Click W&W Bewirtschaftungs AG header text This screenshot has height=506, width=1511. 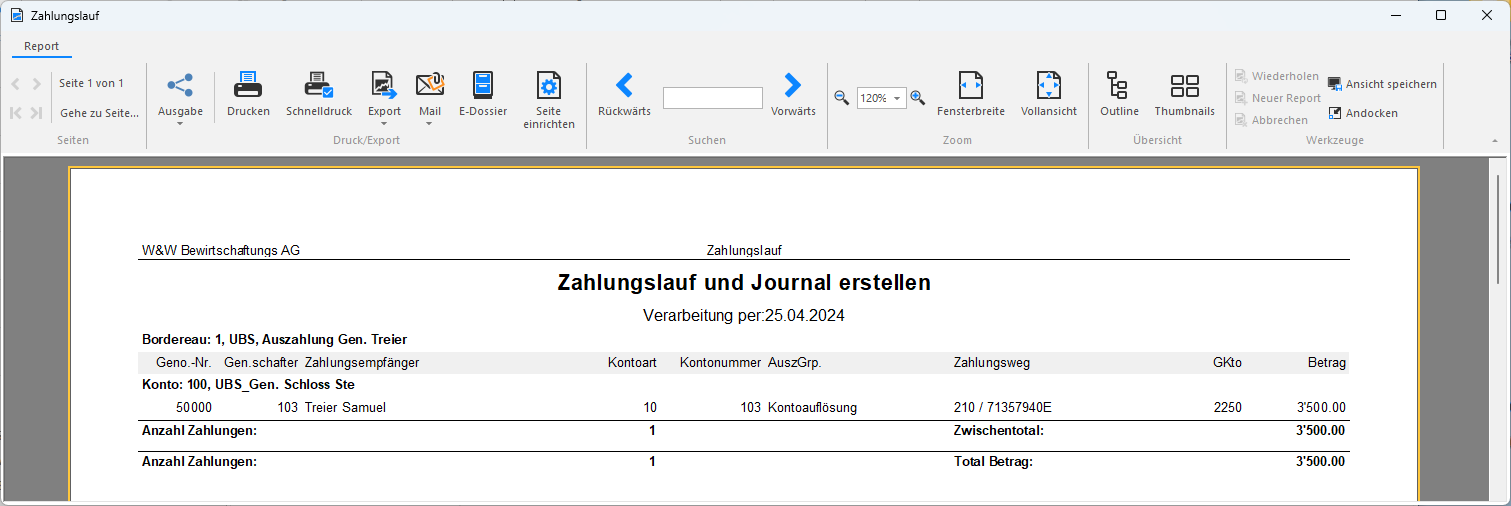221,250
